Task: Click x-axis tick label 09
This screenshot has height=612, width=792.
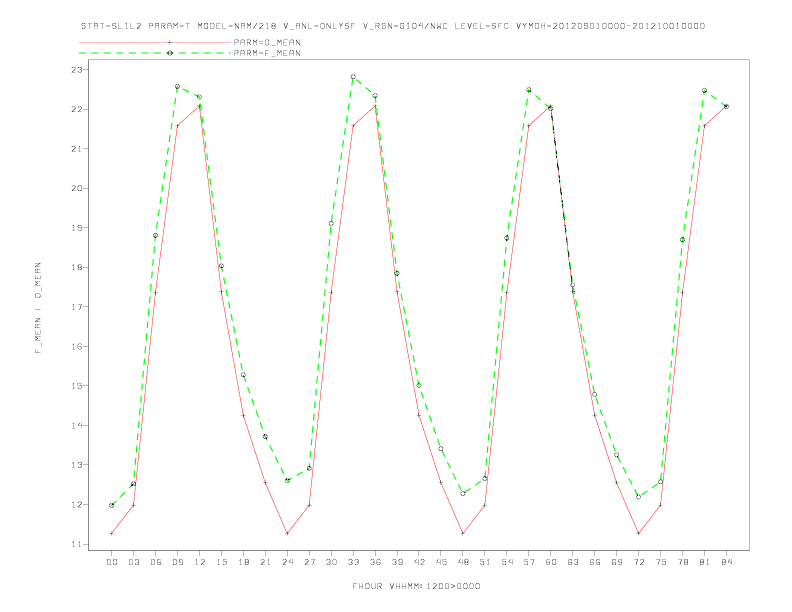Action: click(x=177, y=562)
